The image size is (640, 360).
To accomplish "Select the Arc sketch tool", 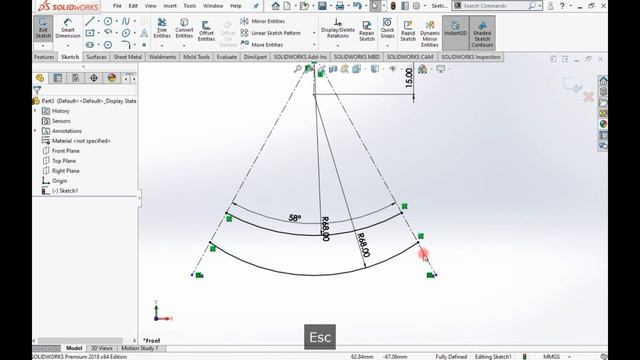I will 108,33.
